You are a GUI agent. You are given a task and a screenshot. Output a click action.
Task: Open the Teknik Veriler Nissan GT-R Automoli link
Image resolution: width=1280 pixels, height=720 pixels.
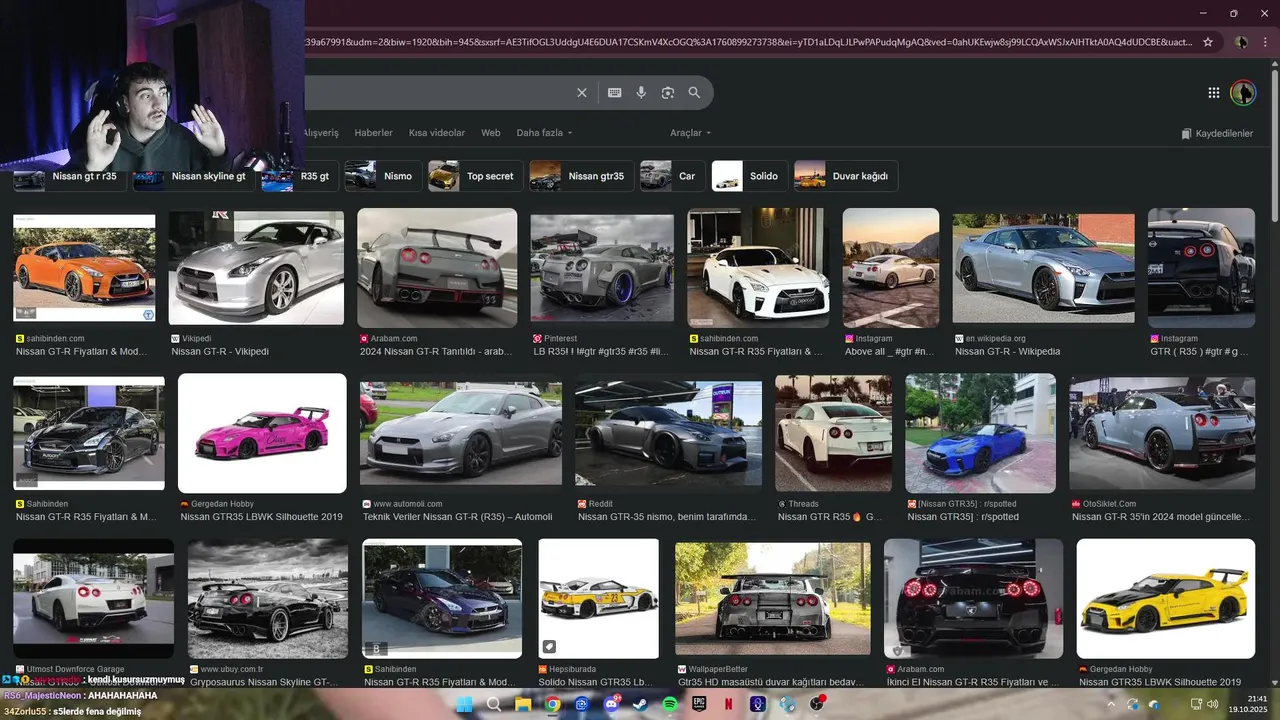click(x=458, y=517)
